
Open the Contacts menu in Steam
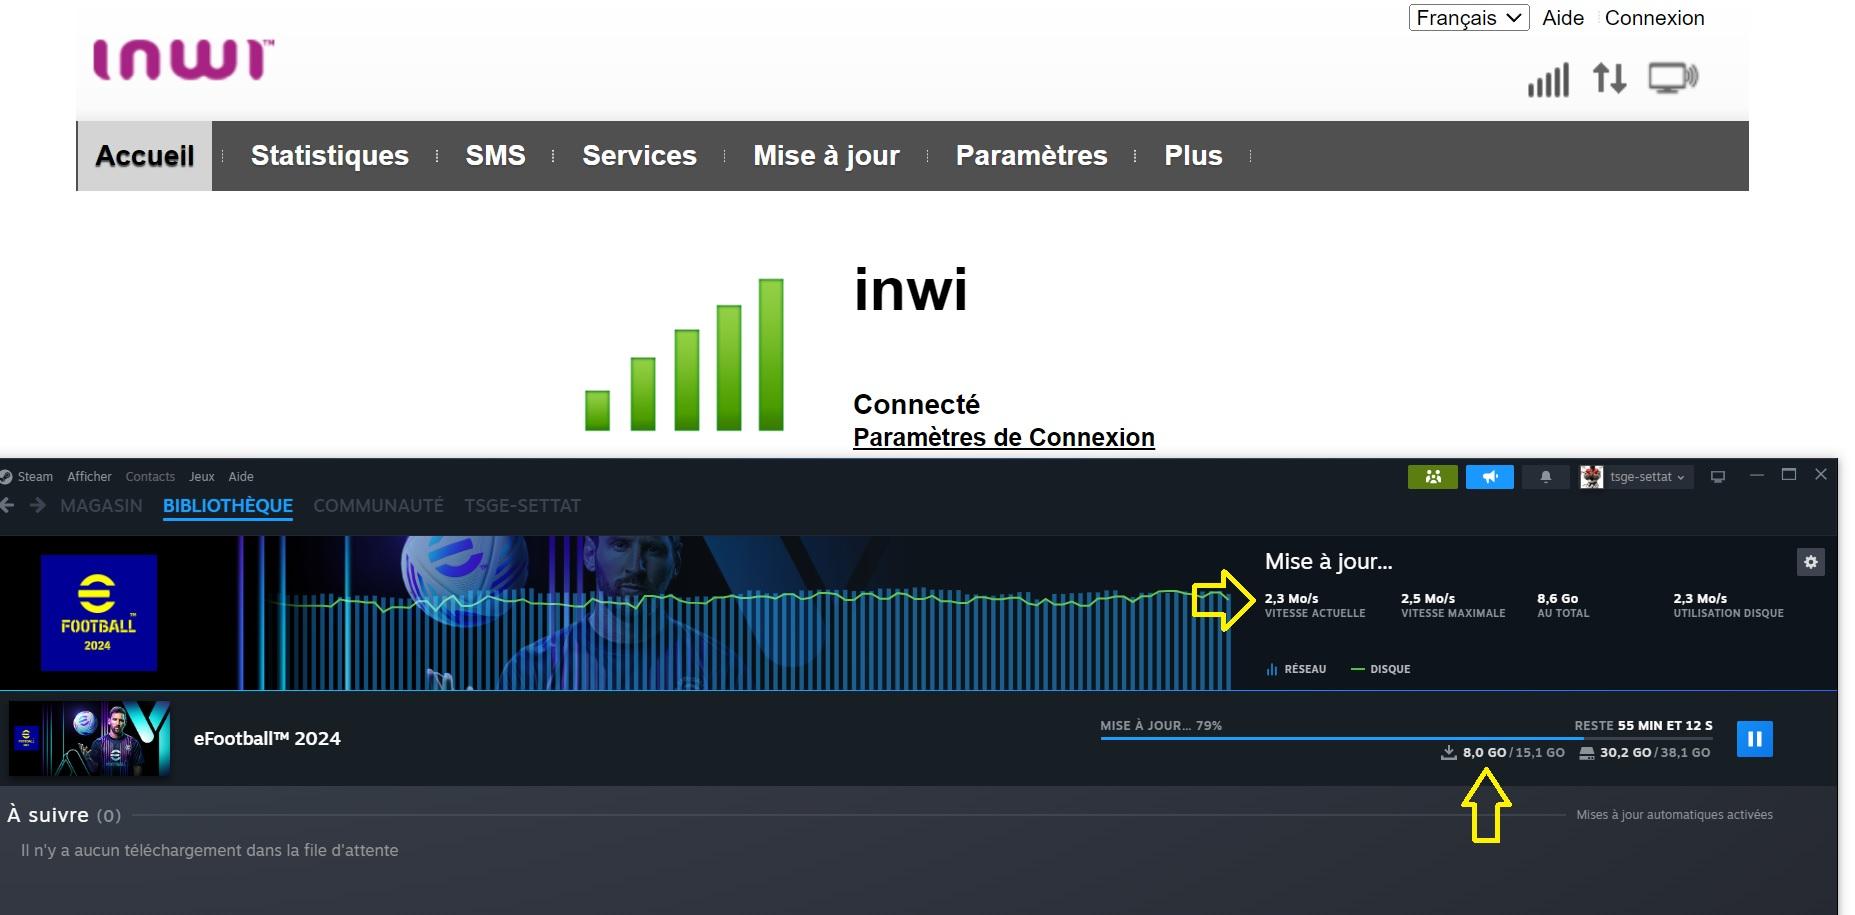point(150,477)
